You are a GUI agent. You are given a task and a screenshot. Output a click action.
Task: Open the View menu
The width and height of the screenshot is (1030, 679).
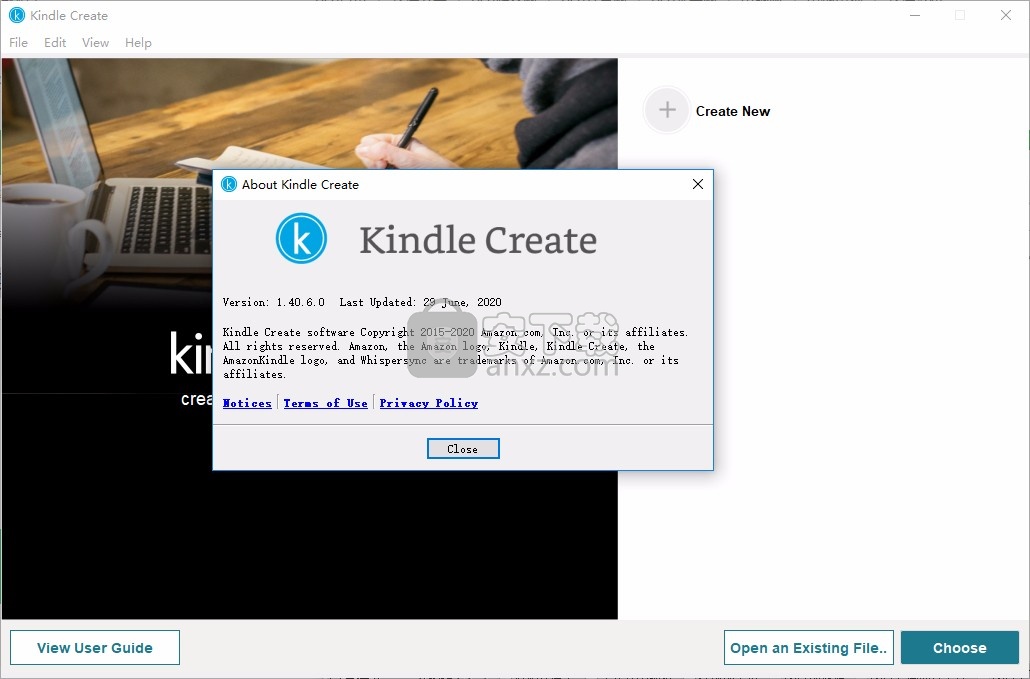95,43
